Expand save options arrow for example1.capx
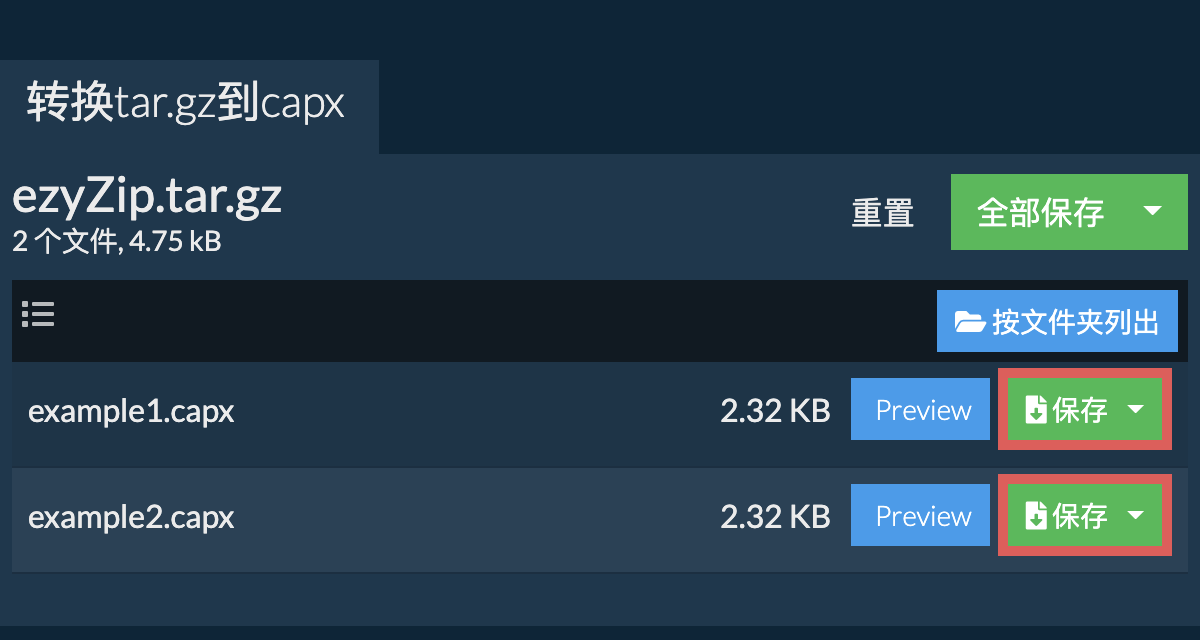The image size is (1200, 640). (x=1136, y=410)
